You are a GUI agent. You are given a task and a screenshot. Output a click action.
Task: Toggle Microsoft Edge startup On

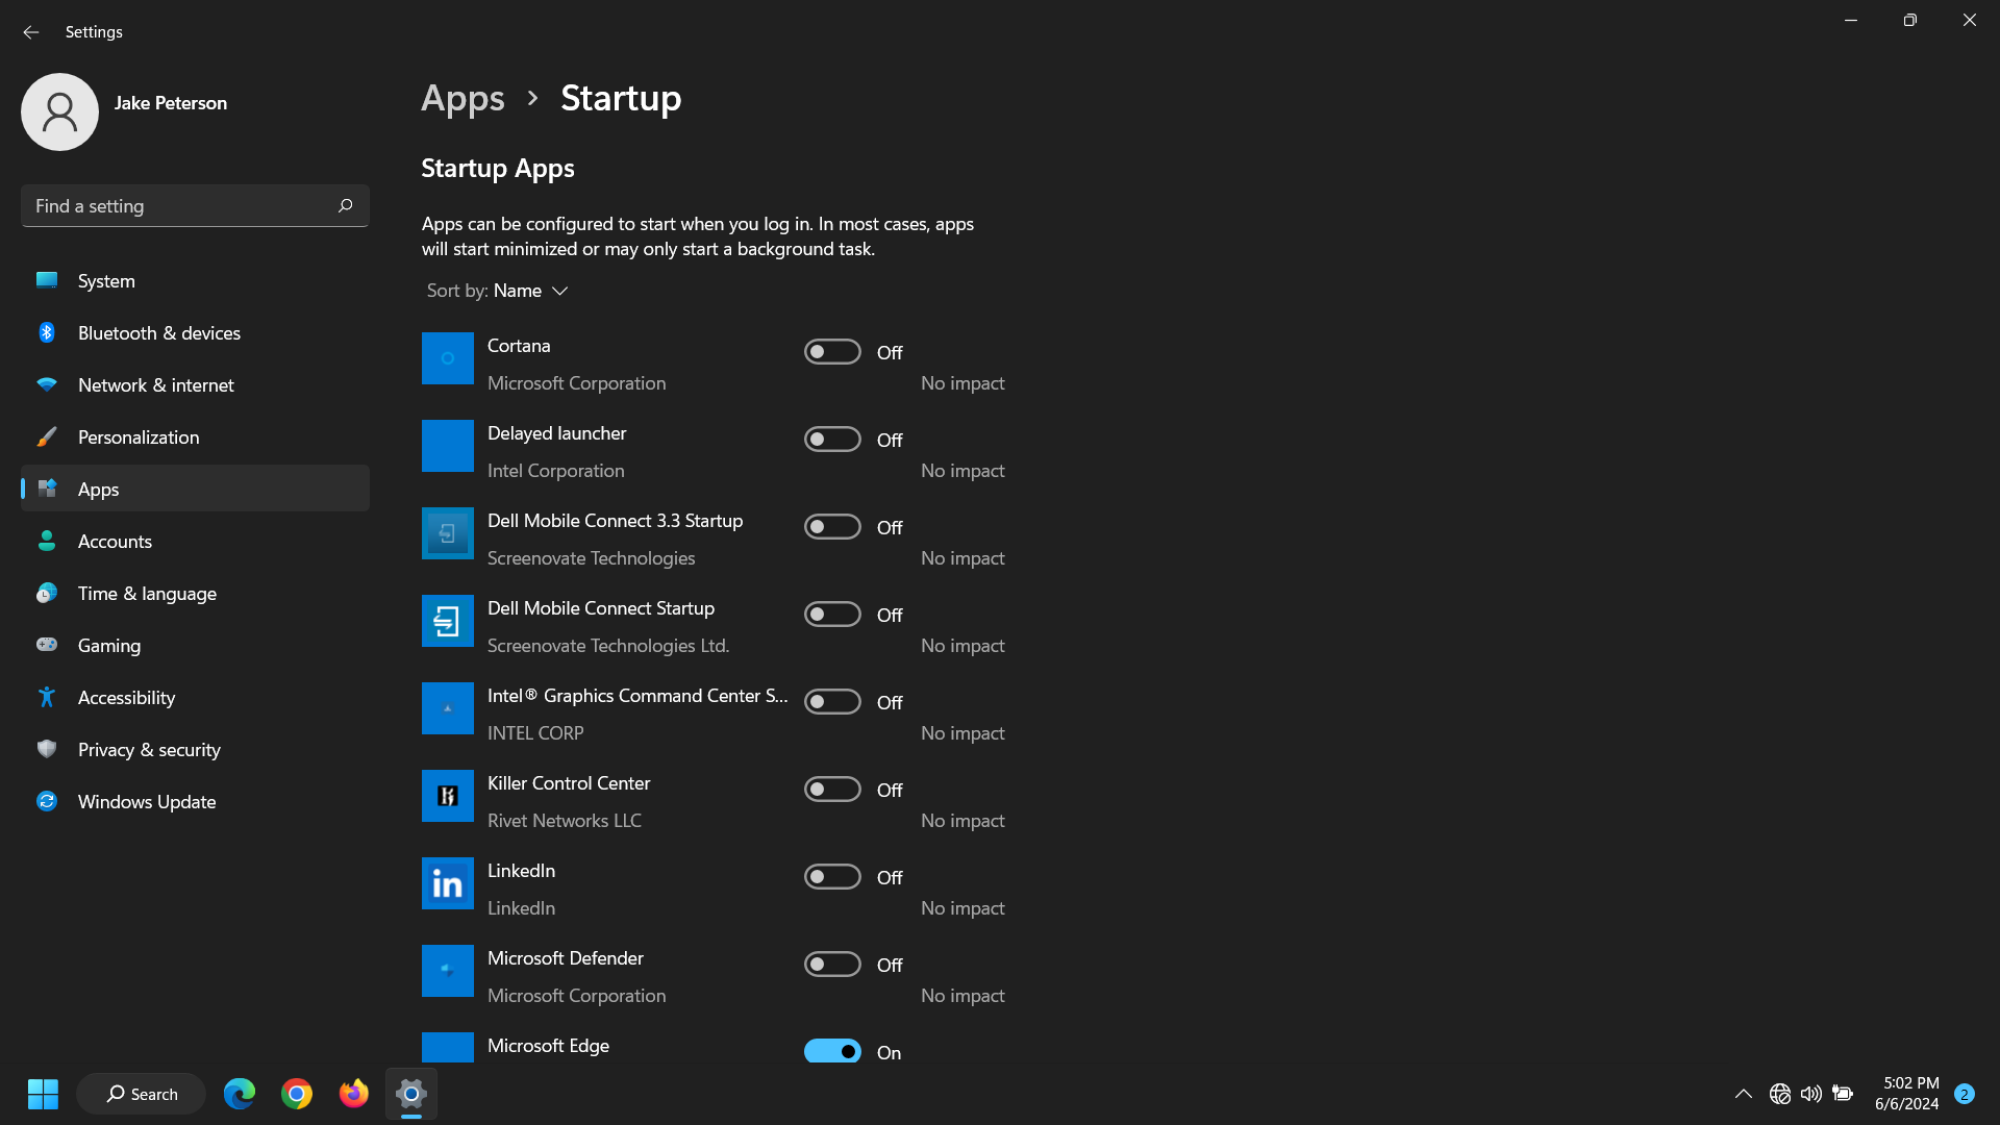click(x=831, y=1051)
